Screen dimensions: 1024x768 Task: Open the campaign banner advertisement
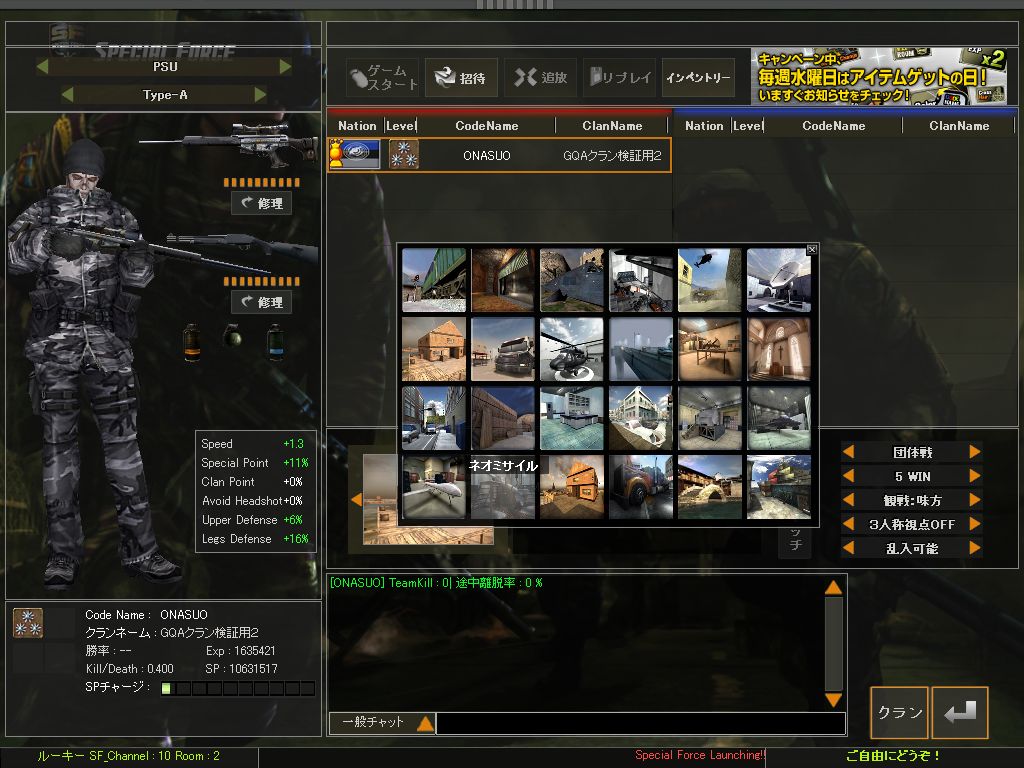(878, 76)
